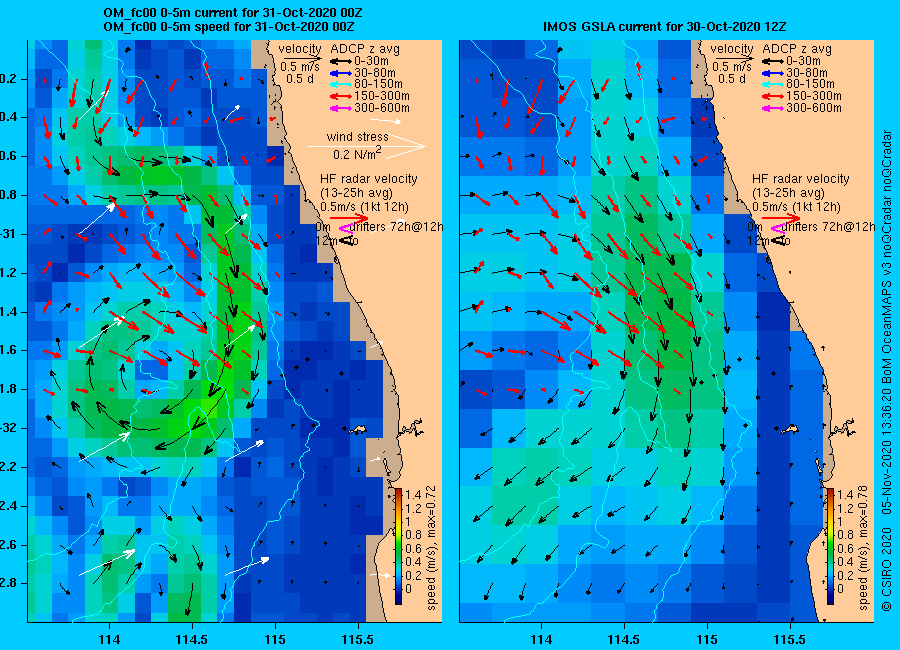Viewport: 900px width, 650px height.
Task: Click 'ADCP z avg' label in right panel
Action: pos(797,49)
